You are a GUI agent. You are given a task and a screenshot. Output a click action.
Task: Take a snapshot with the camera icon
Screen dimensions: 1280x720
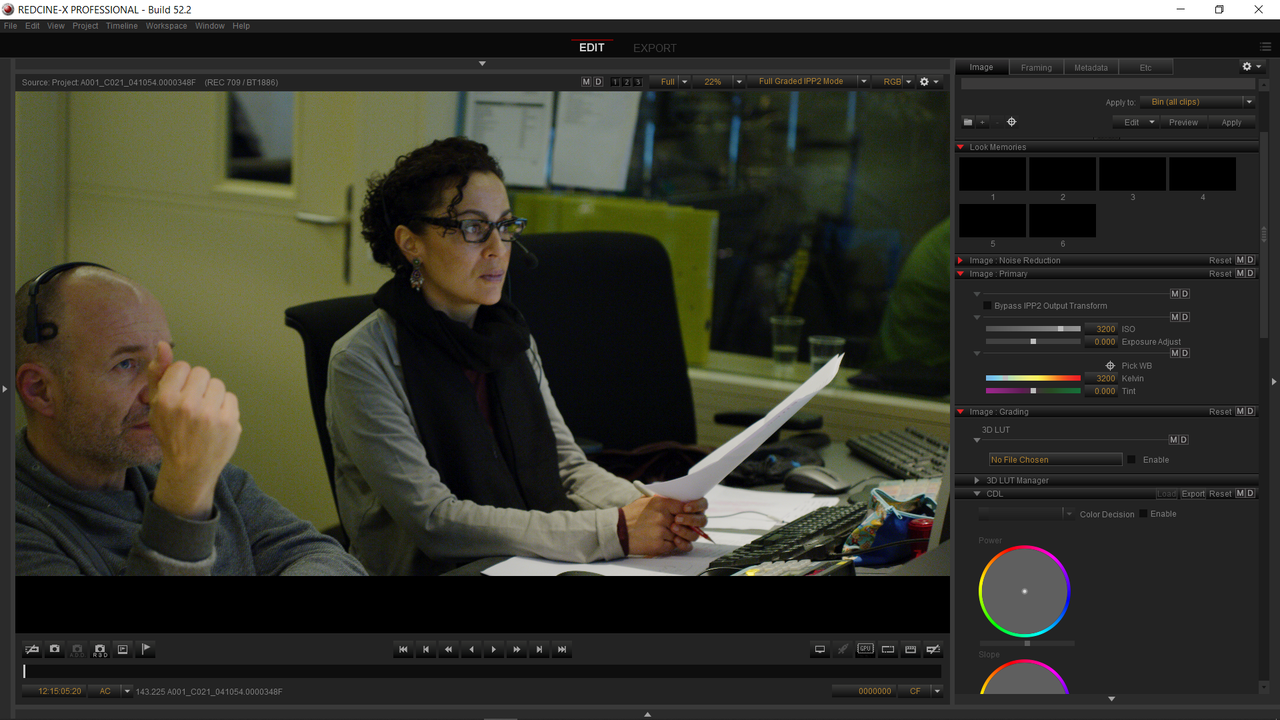(55, 649)
